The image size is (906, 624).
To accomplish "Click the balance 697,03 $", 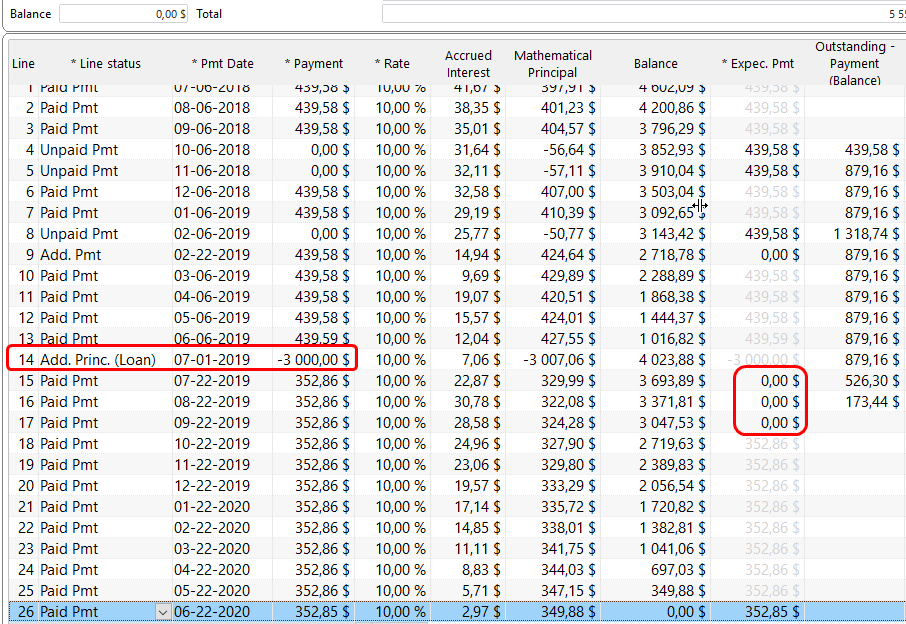I will pos(678,570).
